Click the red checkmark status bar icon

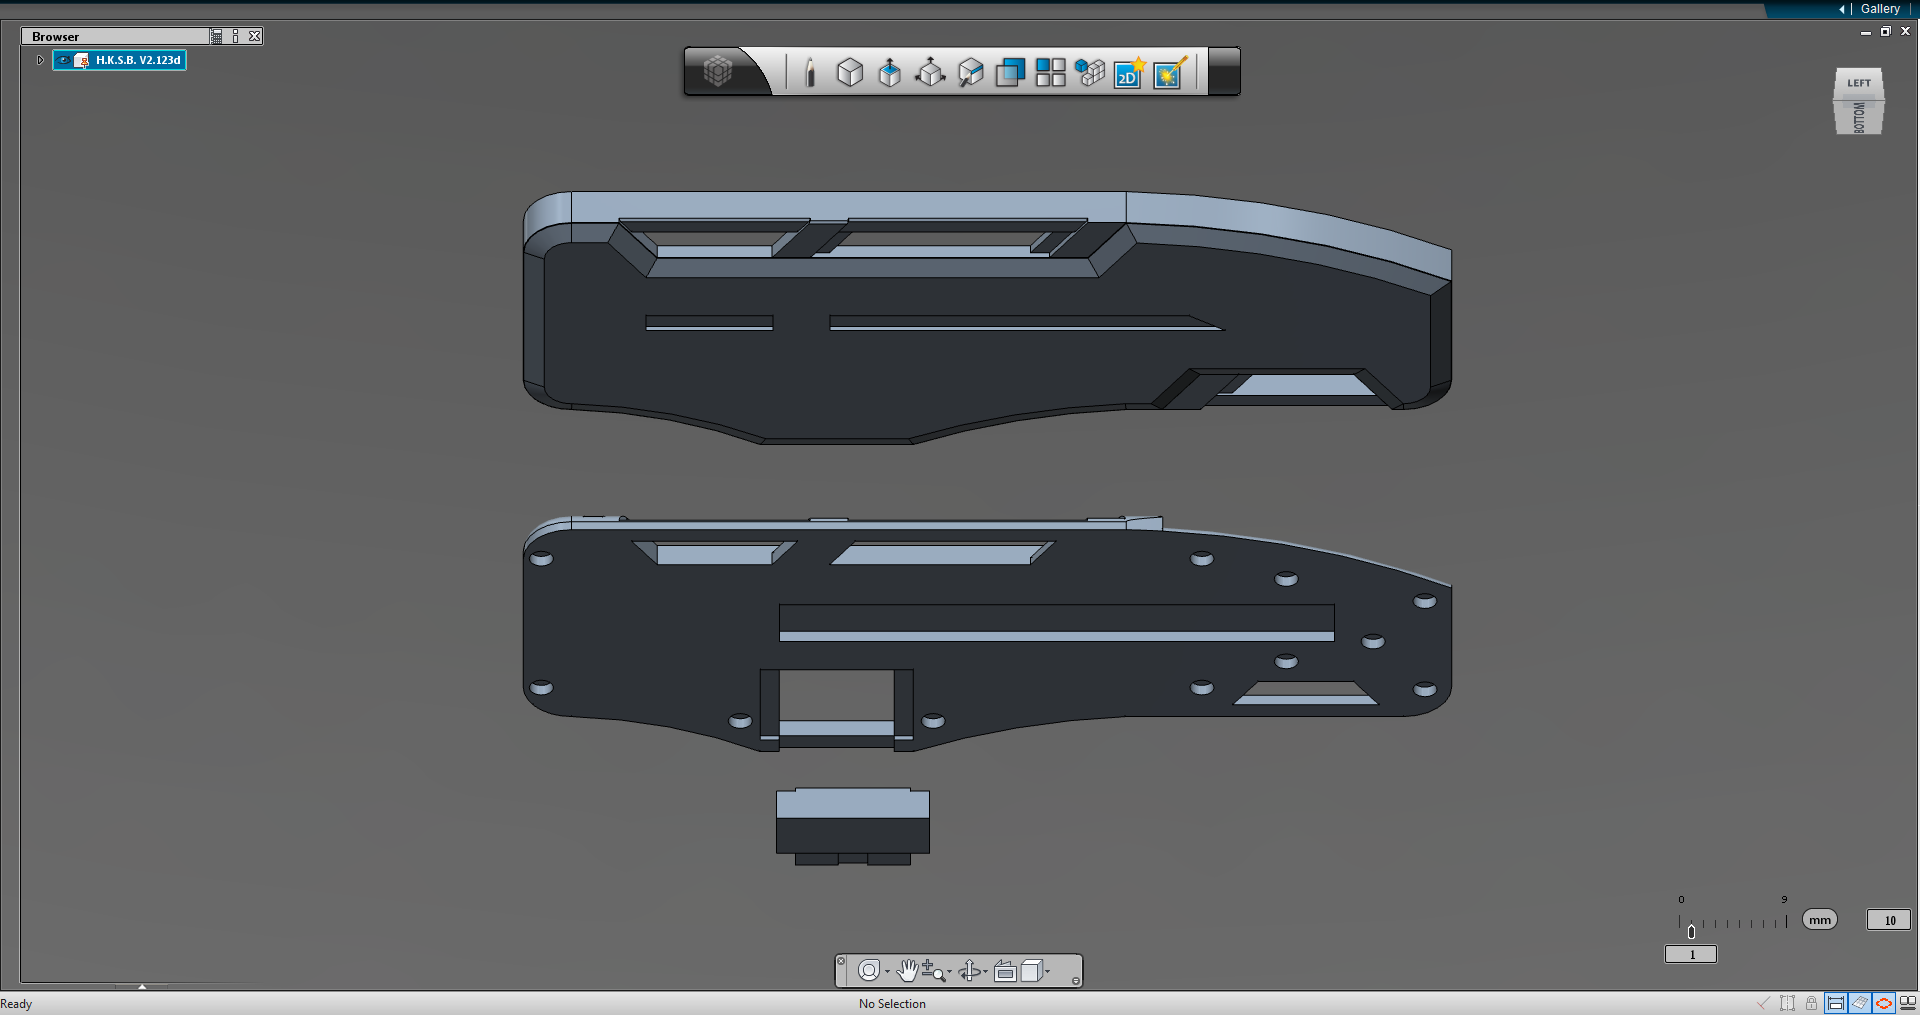click(1763, 1003)
